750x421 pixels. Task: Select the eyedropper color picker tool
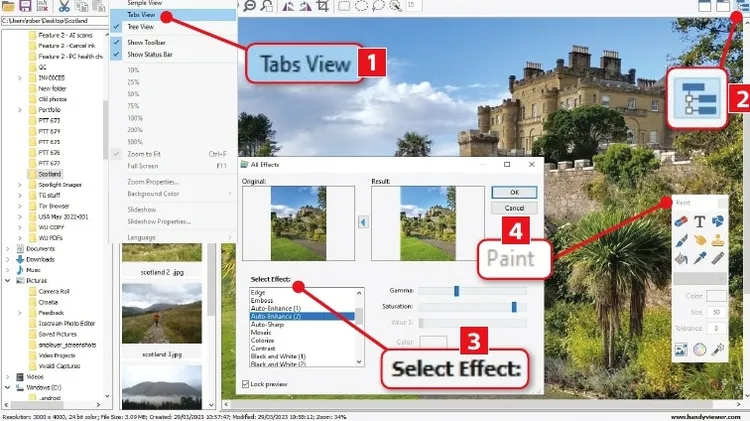click(699, 259)
